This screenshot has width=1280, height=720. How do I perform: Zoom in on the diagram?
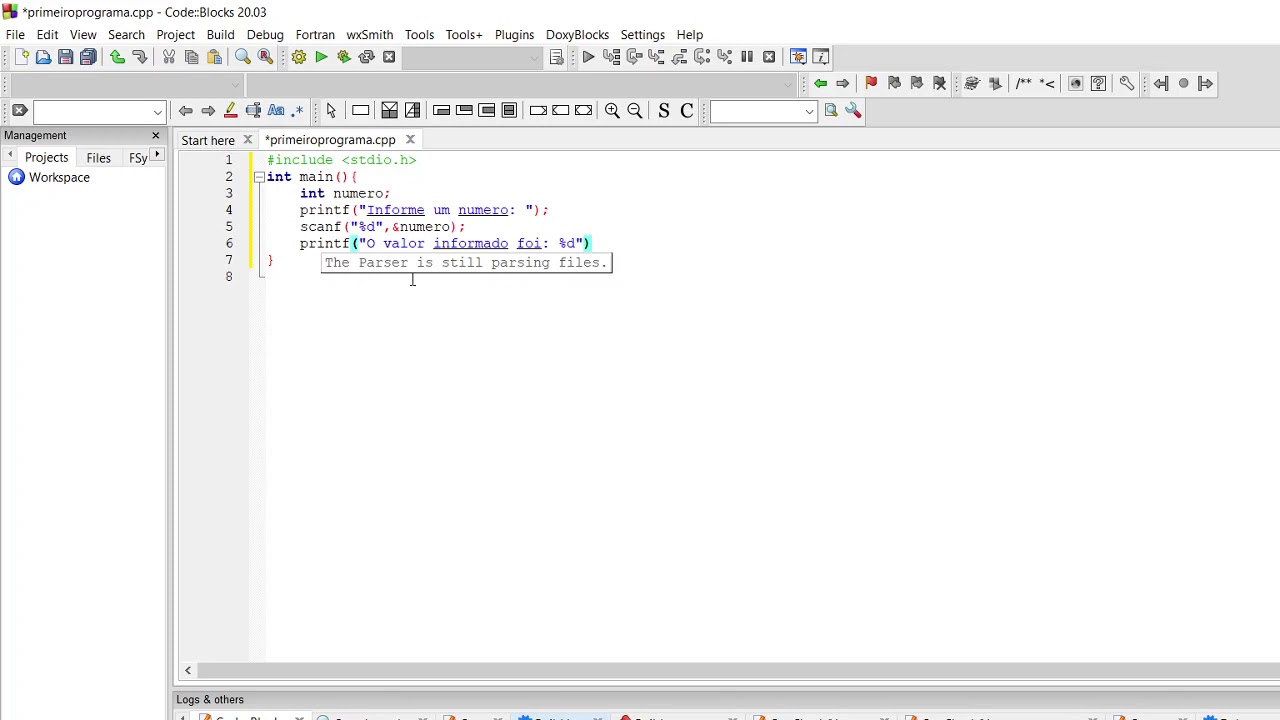tap(612, 111)
